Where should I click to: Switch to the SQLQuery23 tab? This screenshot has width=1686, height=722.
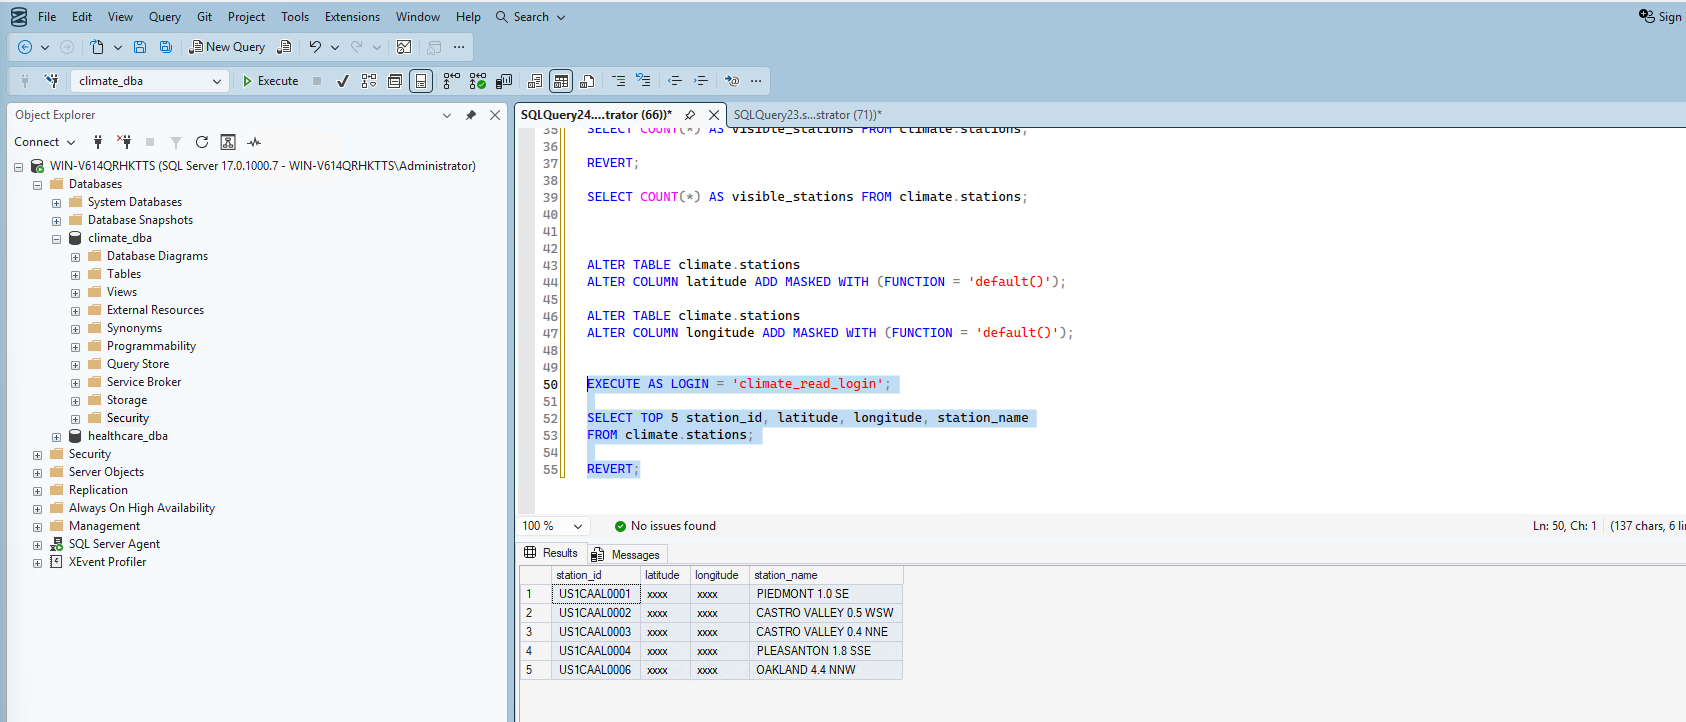pyautogui.click(x=807, y=115)
